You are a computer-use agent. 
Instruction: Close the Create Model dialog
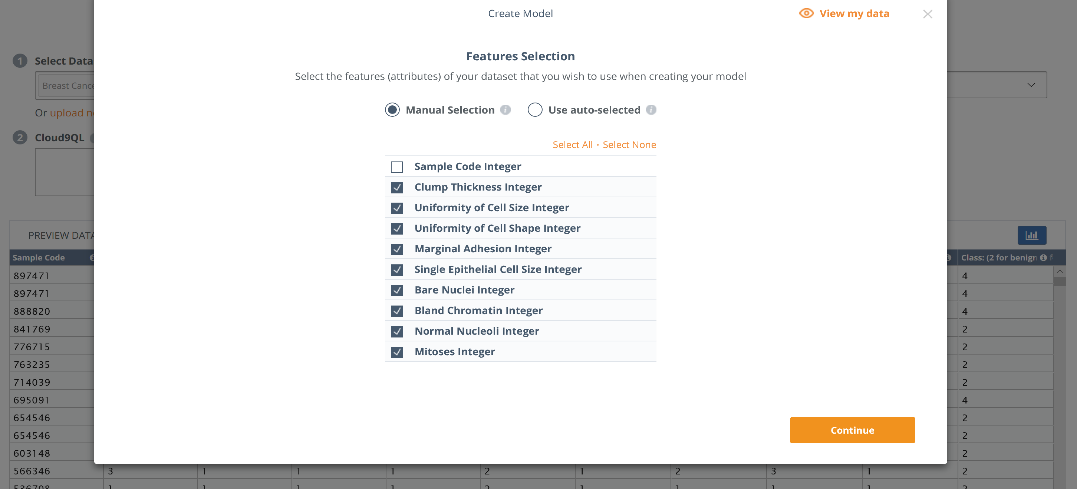tap(927, 14)
